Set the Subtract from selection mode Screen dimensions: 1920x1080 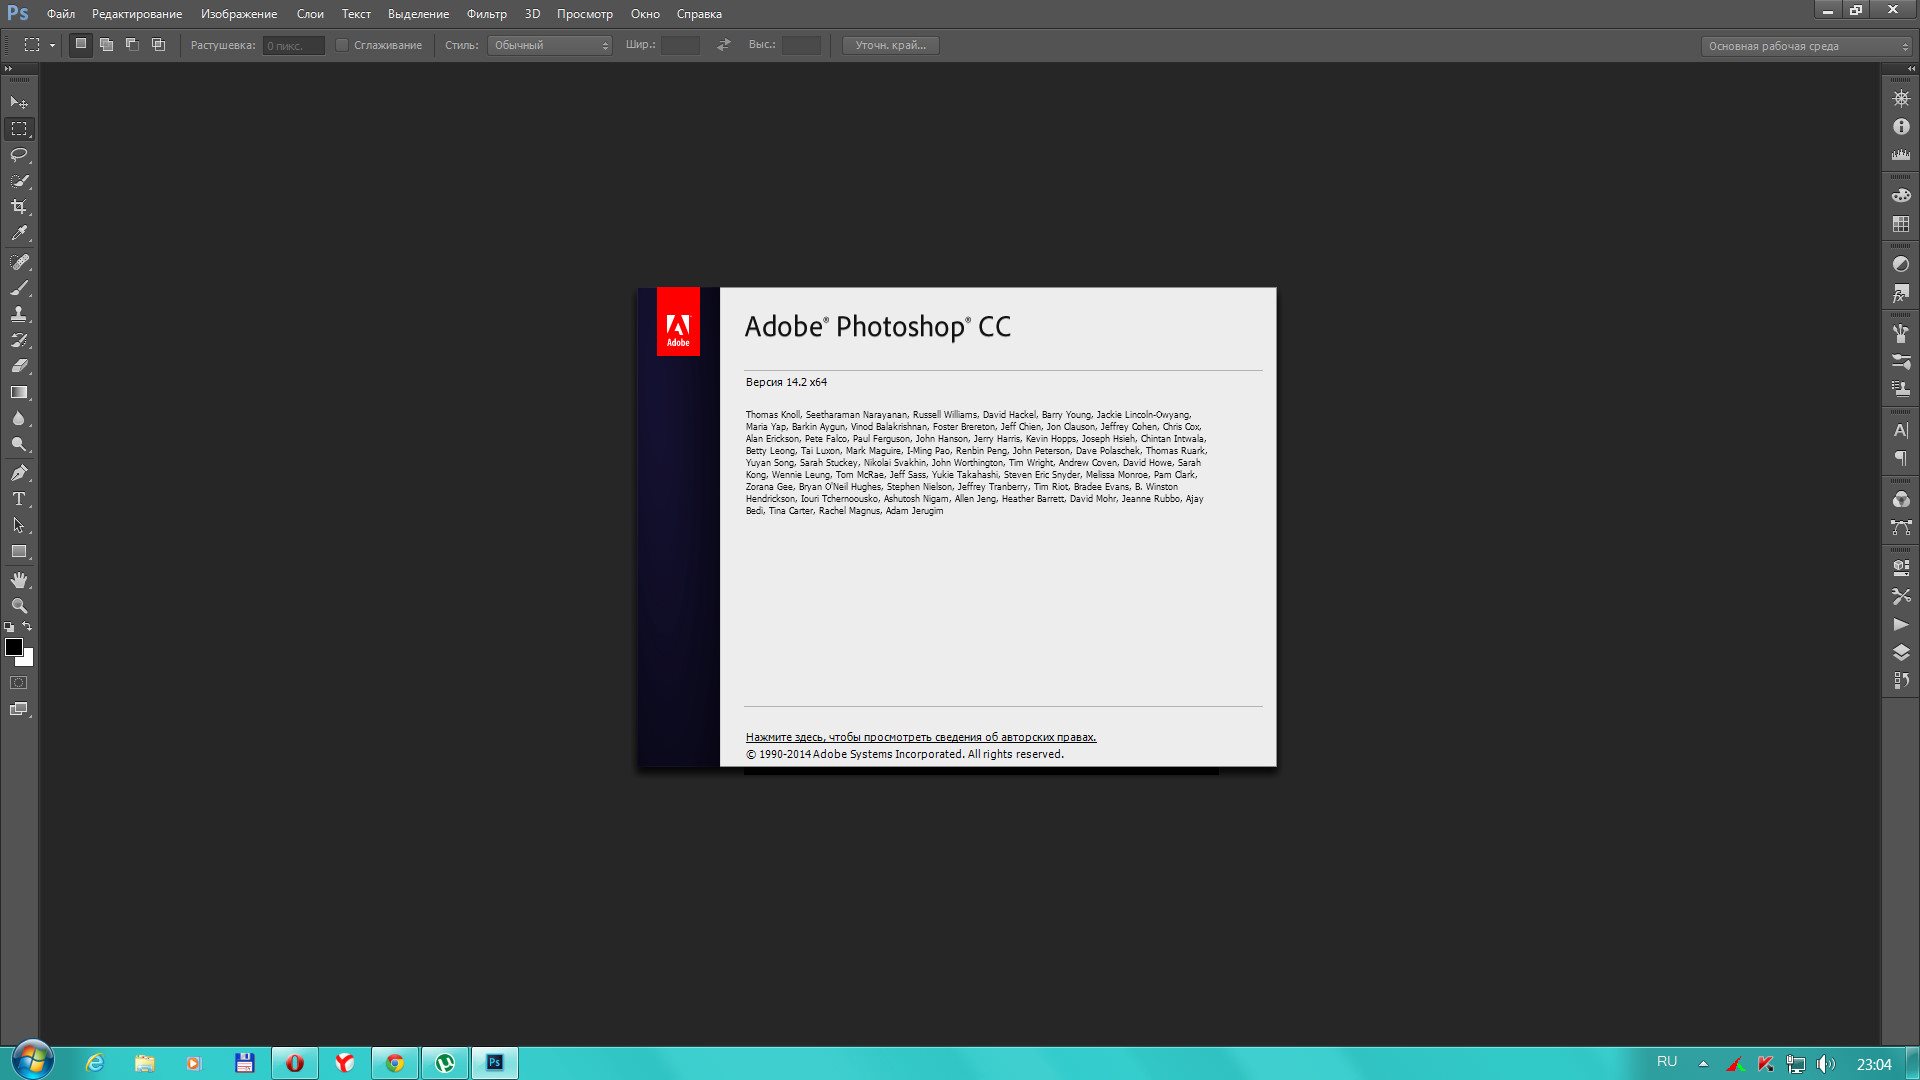pos(132,45)
